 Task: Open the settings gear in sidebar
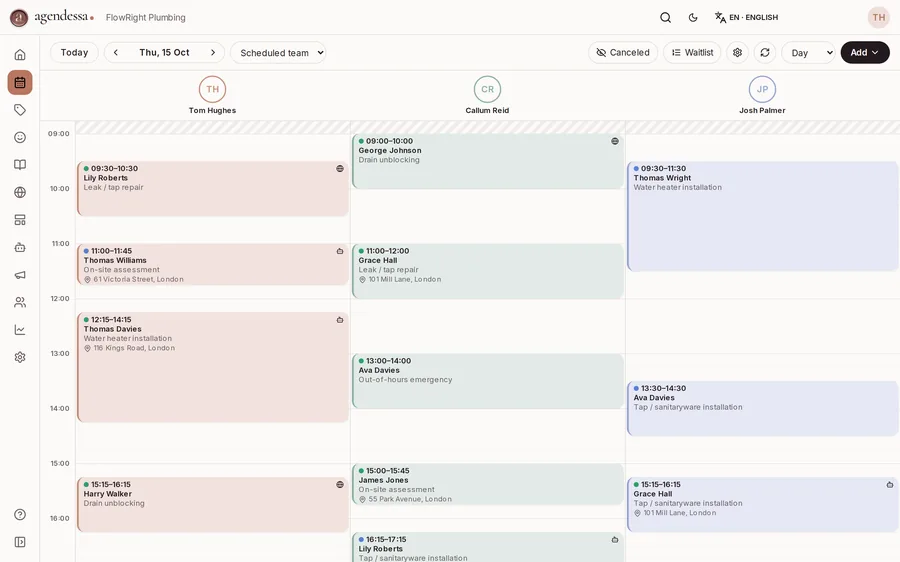click(20, 357)
